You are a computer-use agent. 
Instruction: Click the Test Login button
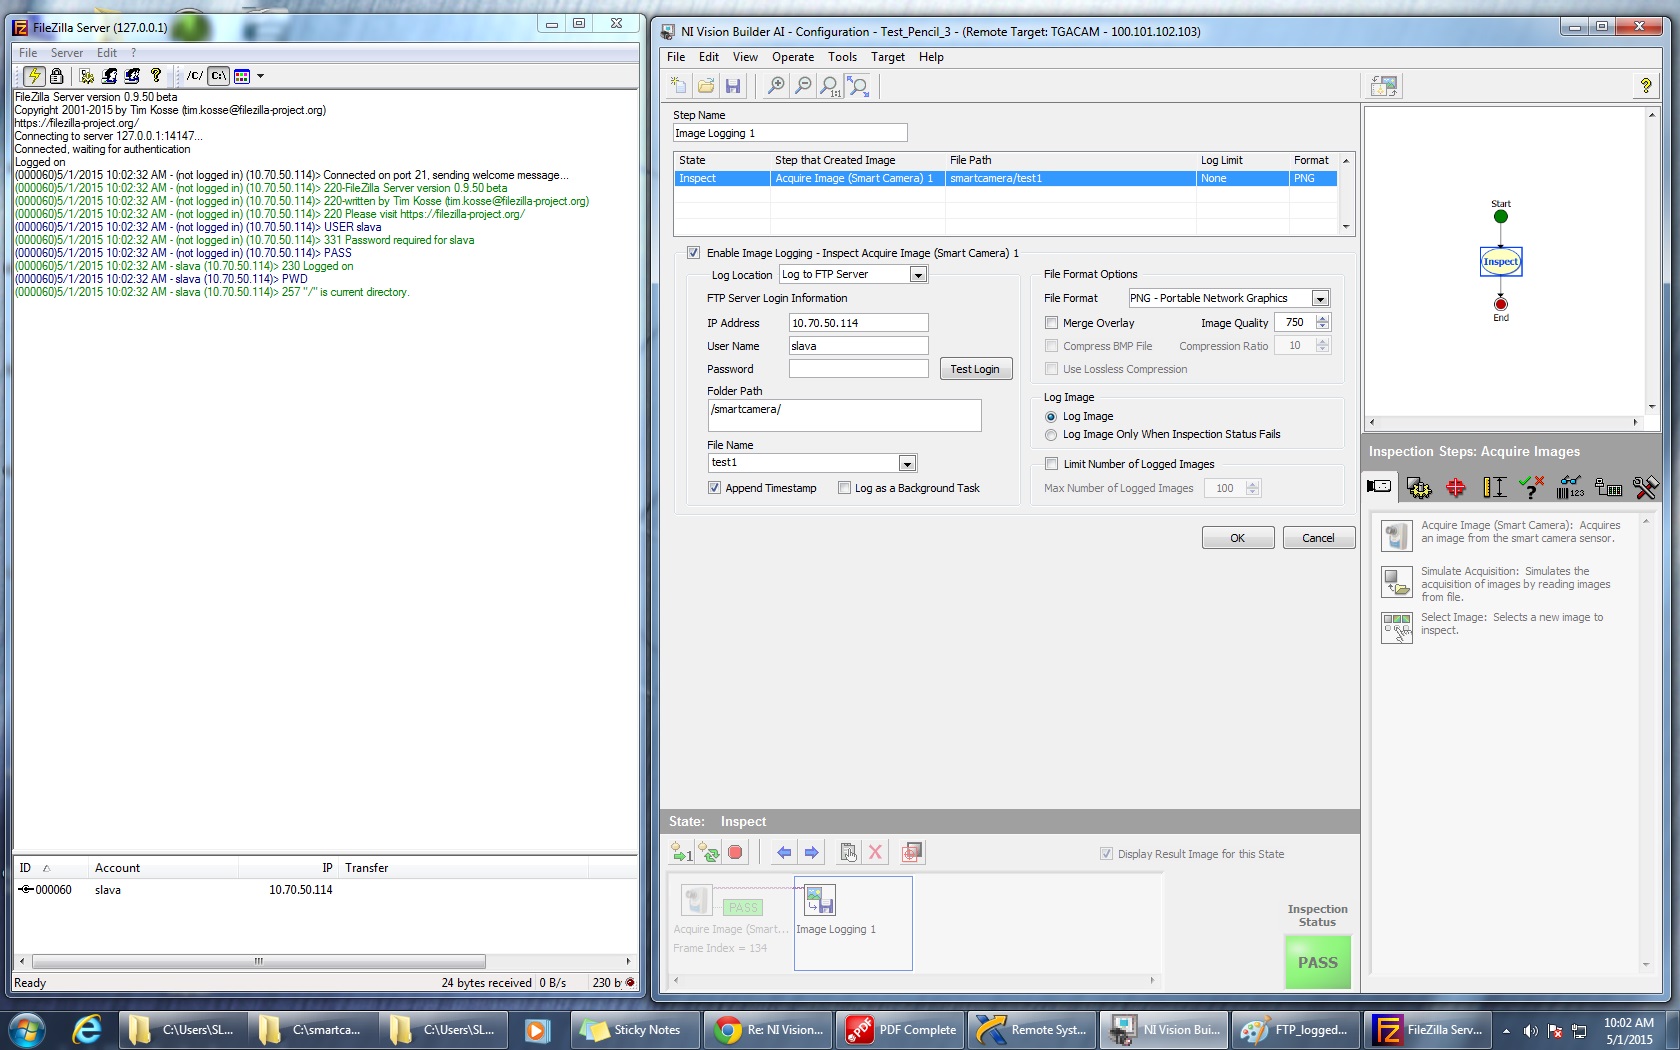[x=975, y=369]
